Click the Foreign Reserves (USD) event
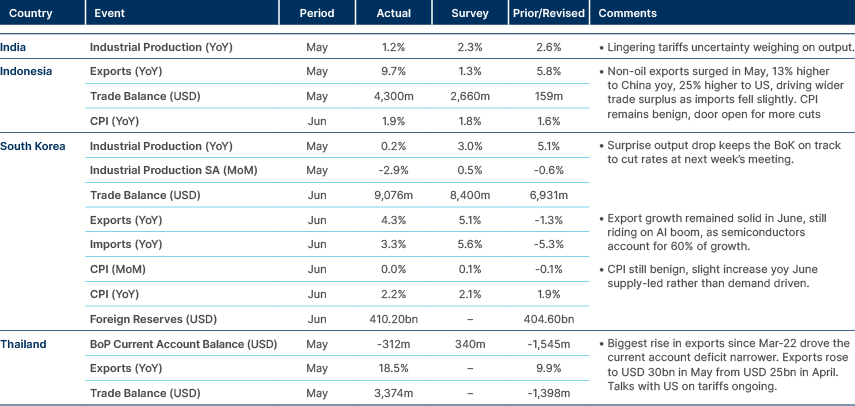 click(153, 319)
